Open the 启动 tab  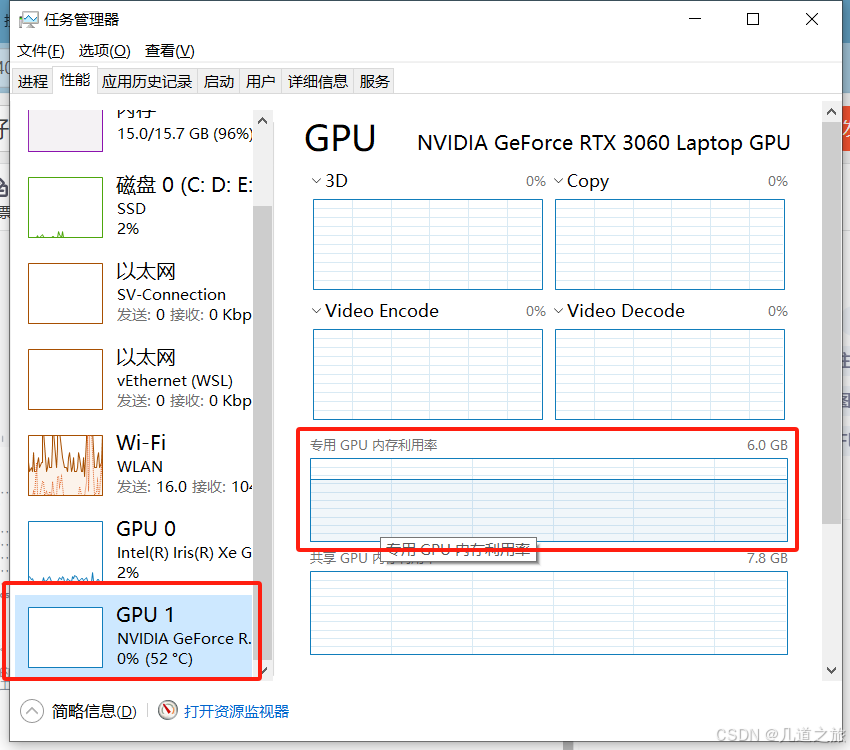click(x=218, y=81)
